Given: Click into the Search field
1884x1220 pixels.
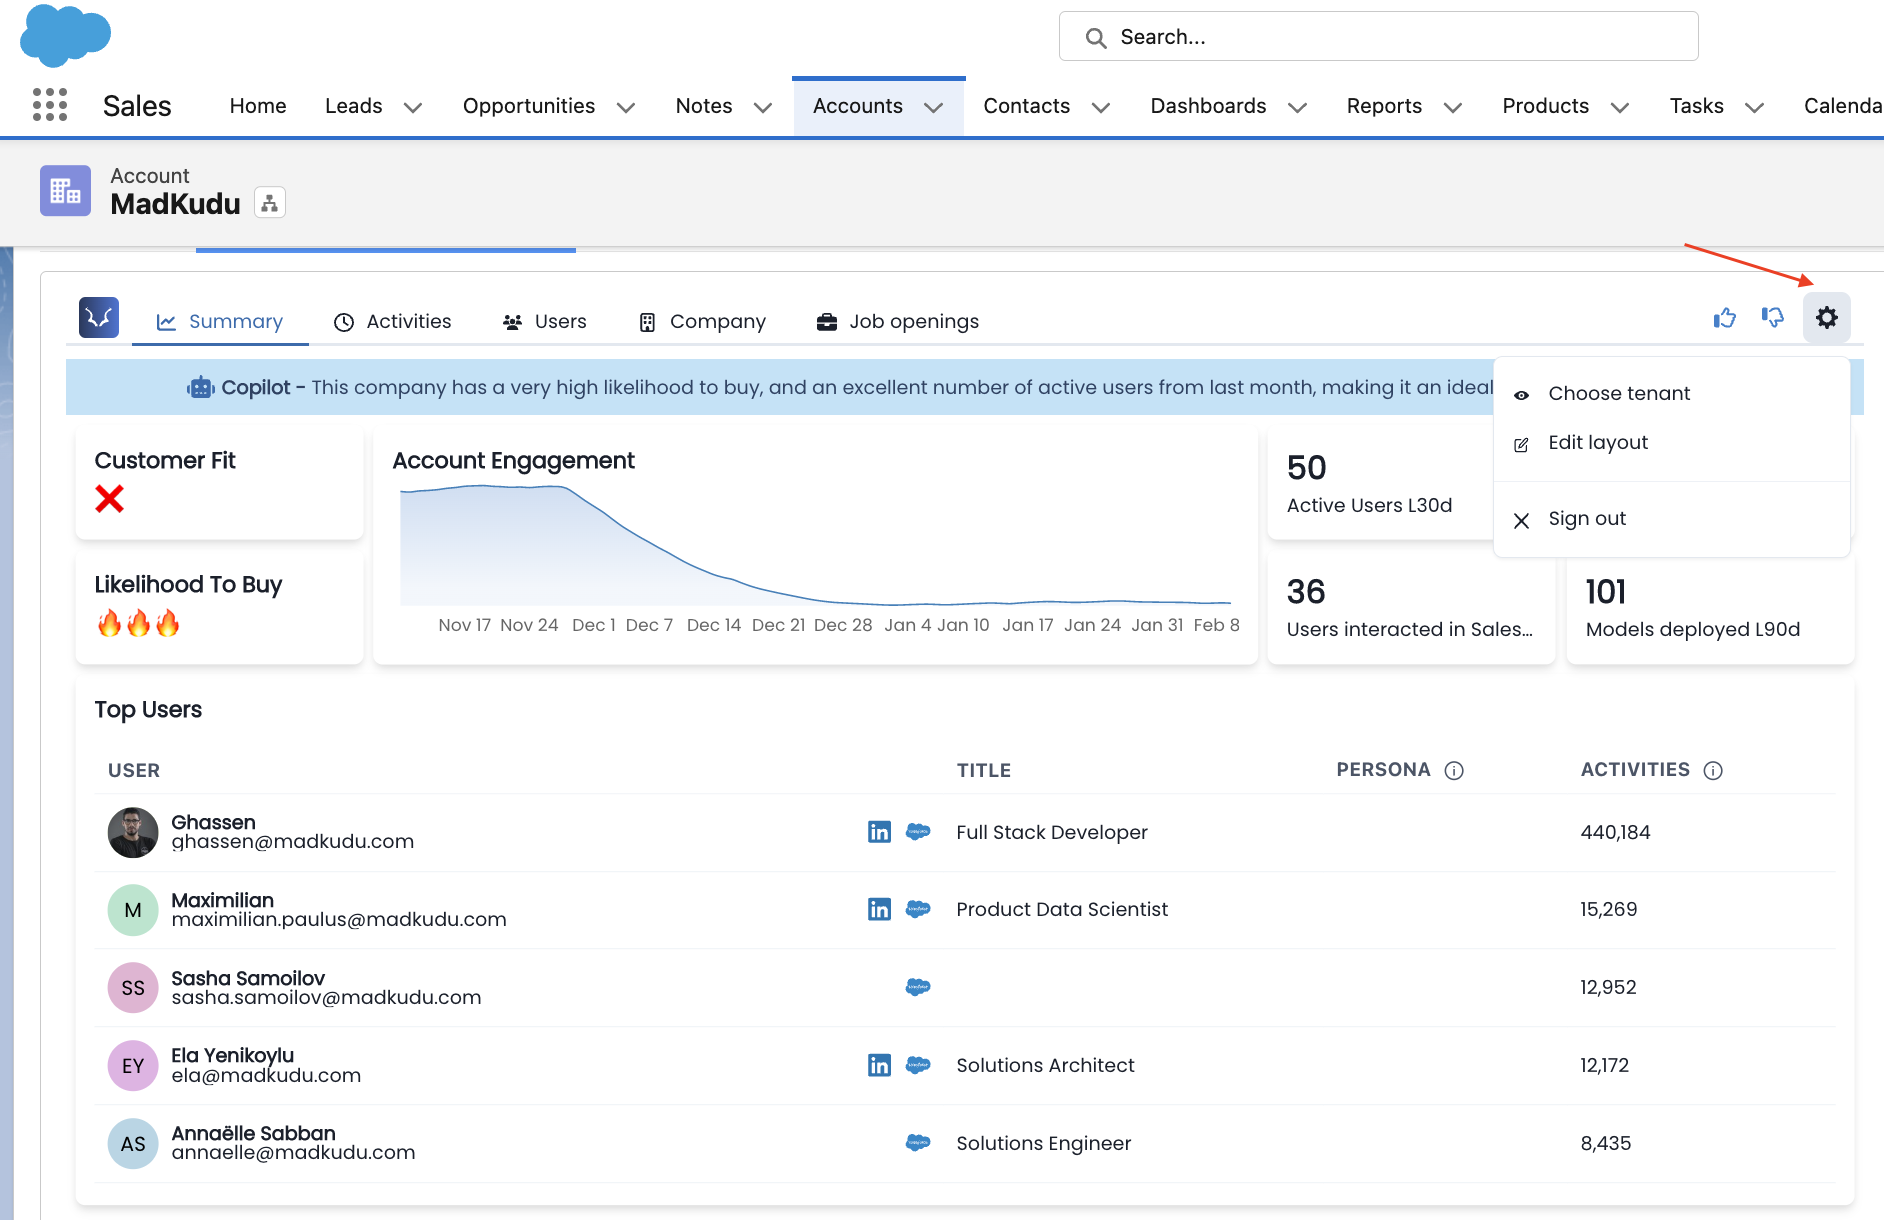Looking at the screenshot, I should pos(1379,37).
